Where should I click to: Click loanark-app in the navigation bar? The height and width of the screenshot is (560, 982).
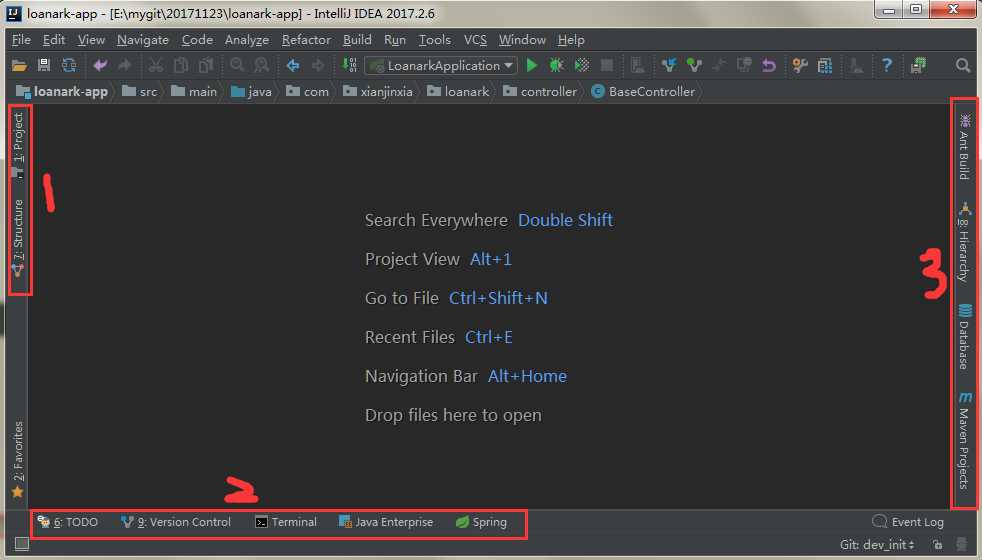point(62,91)
